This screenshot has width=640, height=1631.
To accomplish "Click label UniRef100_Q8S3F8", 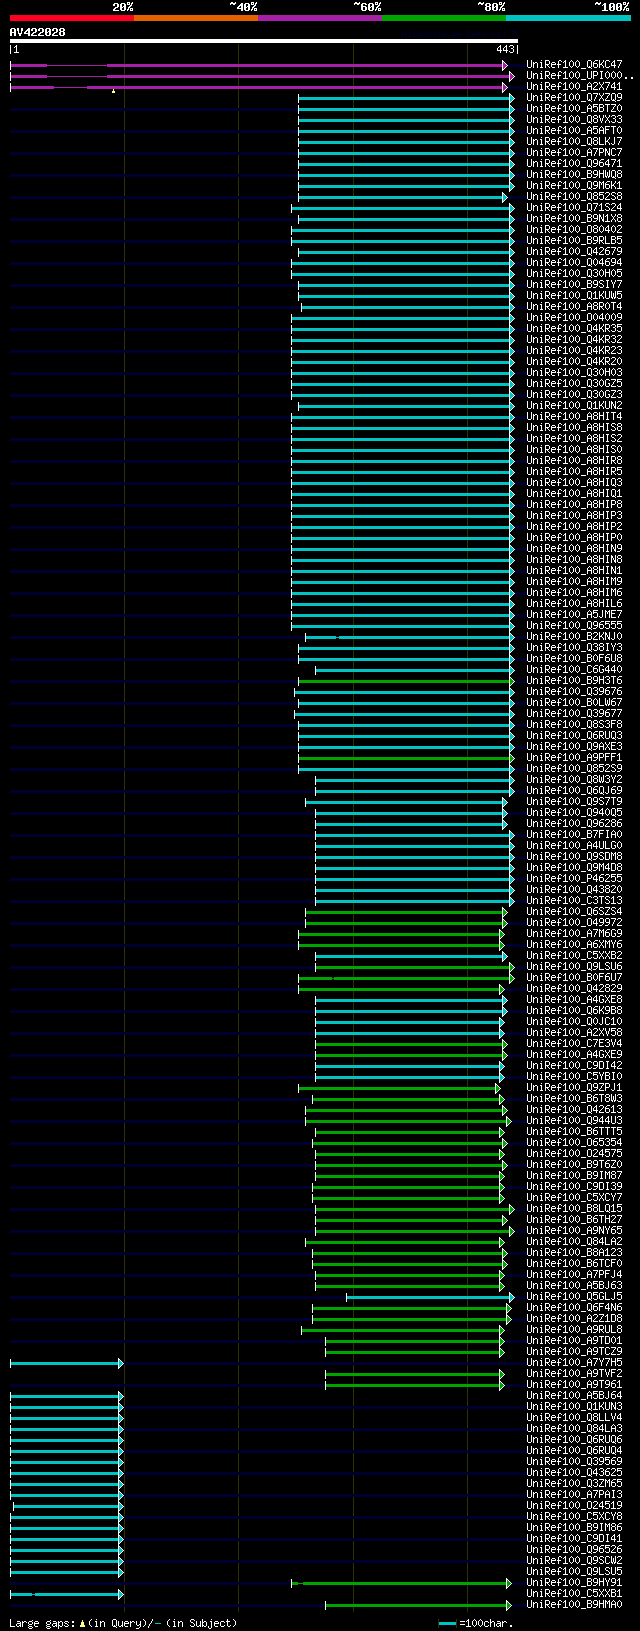I will [574, 725].
